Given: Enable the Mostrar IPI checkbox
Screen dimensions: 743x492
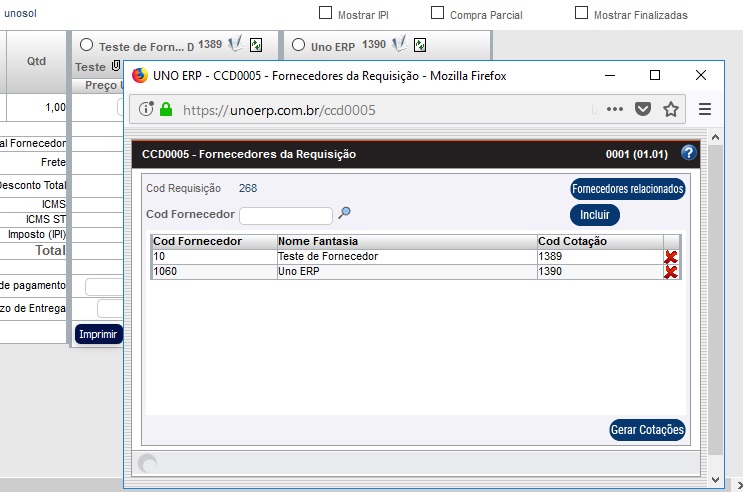Looking at the screenshot, I should point(325,14).
